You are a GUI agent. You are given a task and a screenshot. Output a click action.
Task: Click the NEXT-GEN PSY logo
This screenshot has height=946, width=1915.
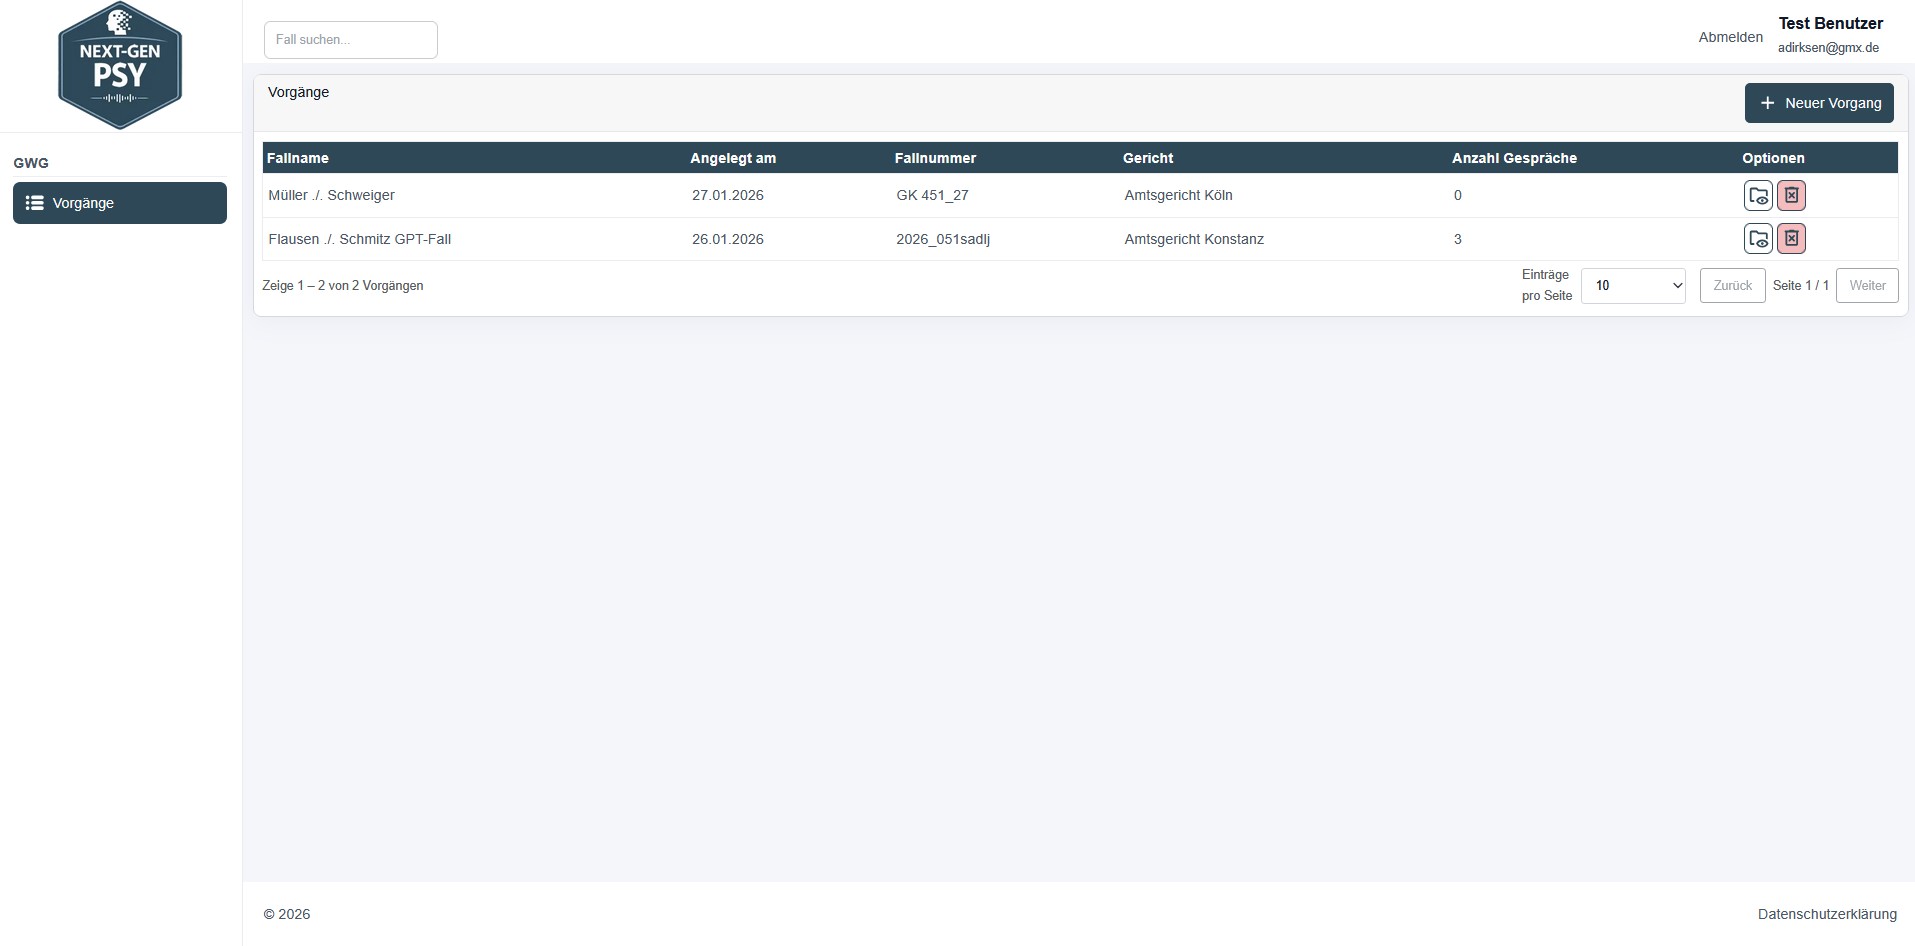click(x=120, y=66)
